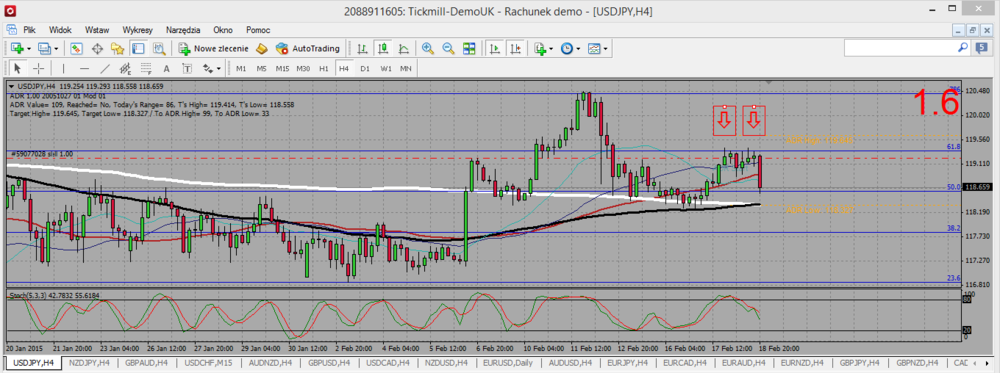Click the Zoom Out magnifier

[448, 48]
